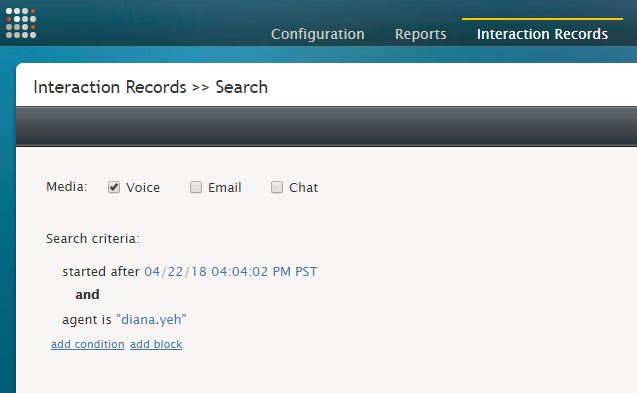Tick the Chat media checkbox
Image resolution: width=637 pixels, height=393 pixels.
click(x=277, y=187)
